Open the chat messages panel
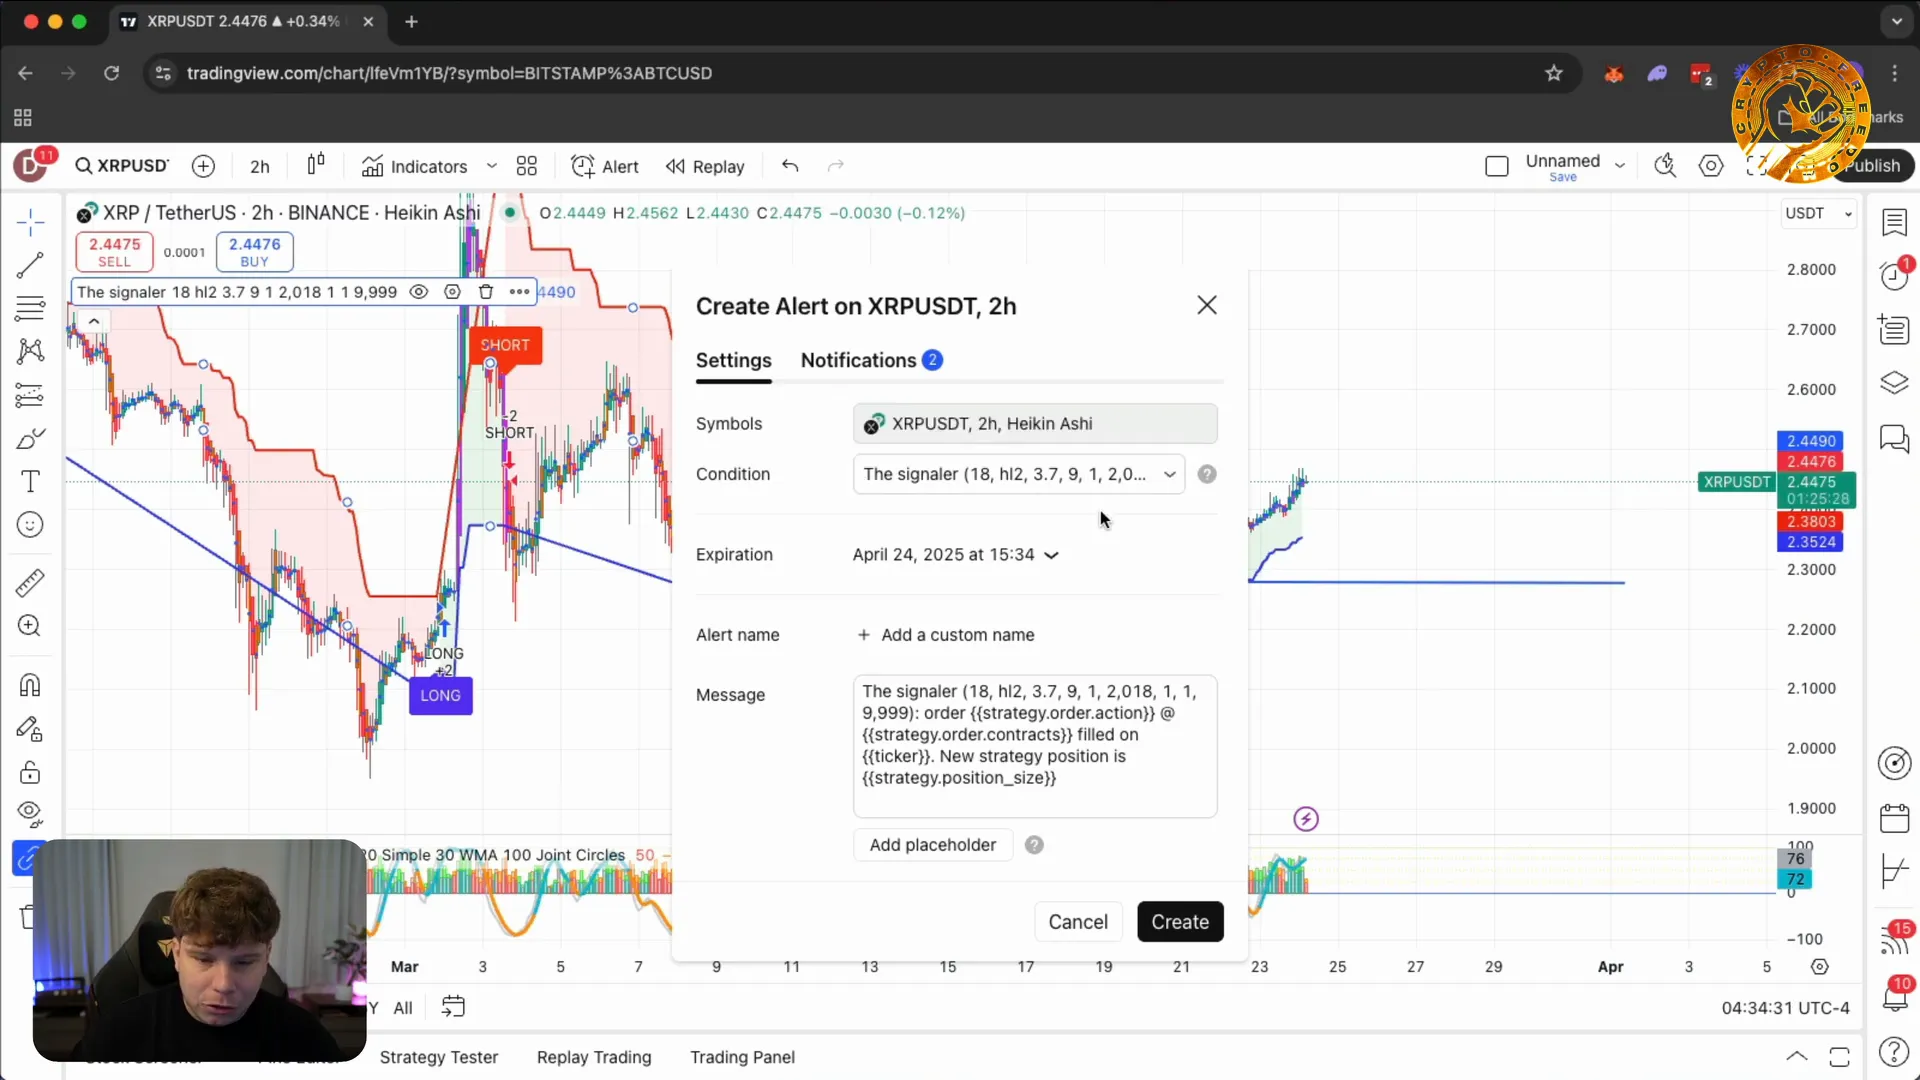This screenshot has height=1080, width=1920. tap(1894, 438)
